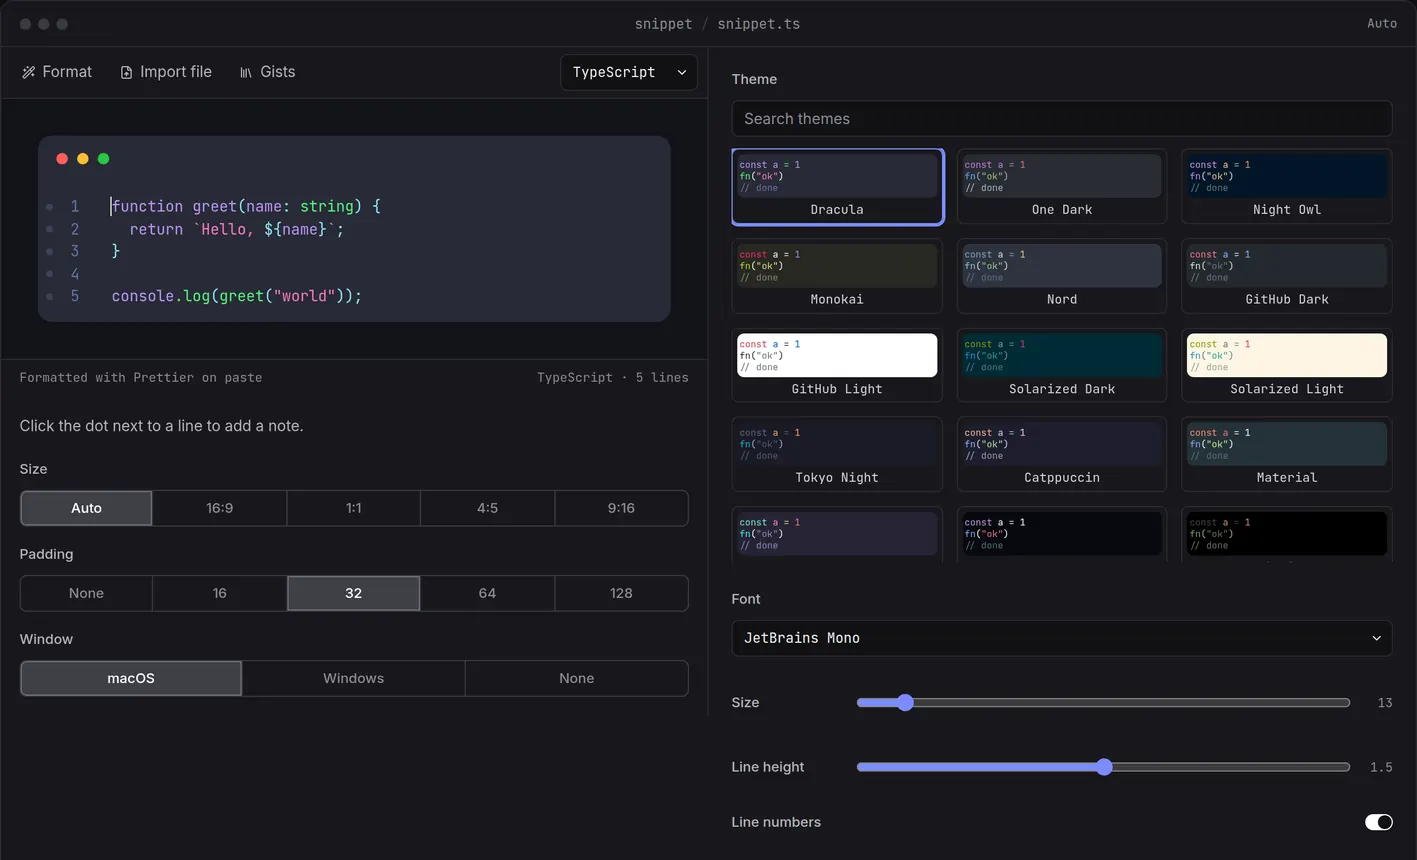
Task: Set padding to 32
Action: pyautogui.click(x=354, y=593)
